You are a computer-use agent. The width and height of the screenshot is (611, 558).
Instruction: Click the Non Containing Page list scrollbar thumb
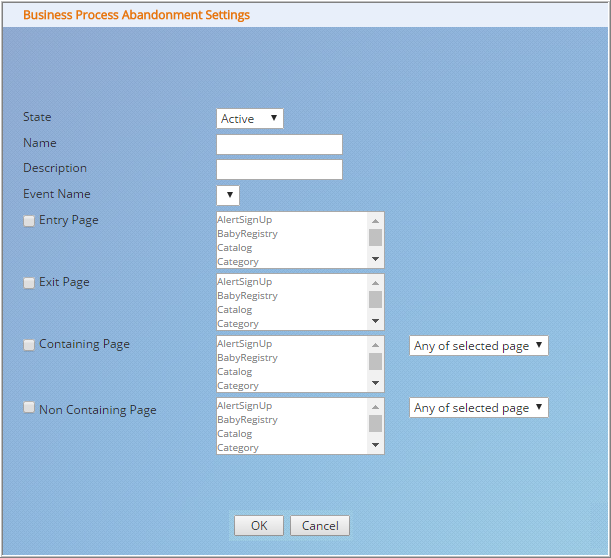[375, 423]
